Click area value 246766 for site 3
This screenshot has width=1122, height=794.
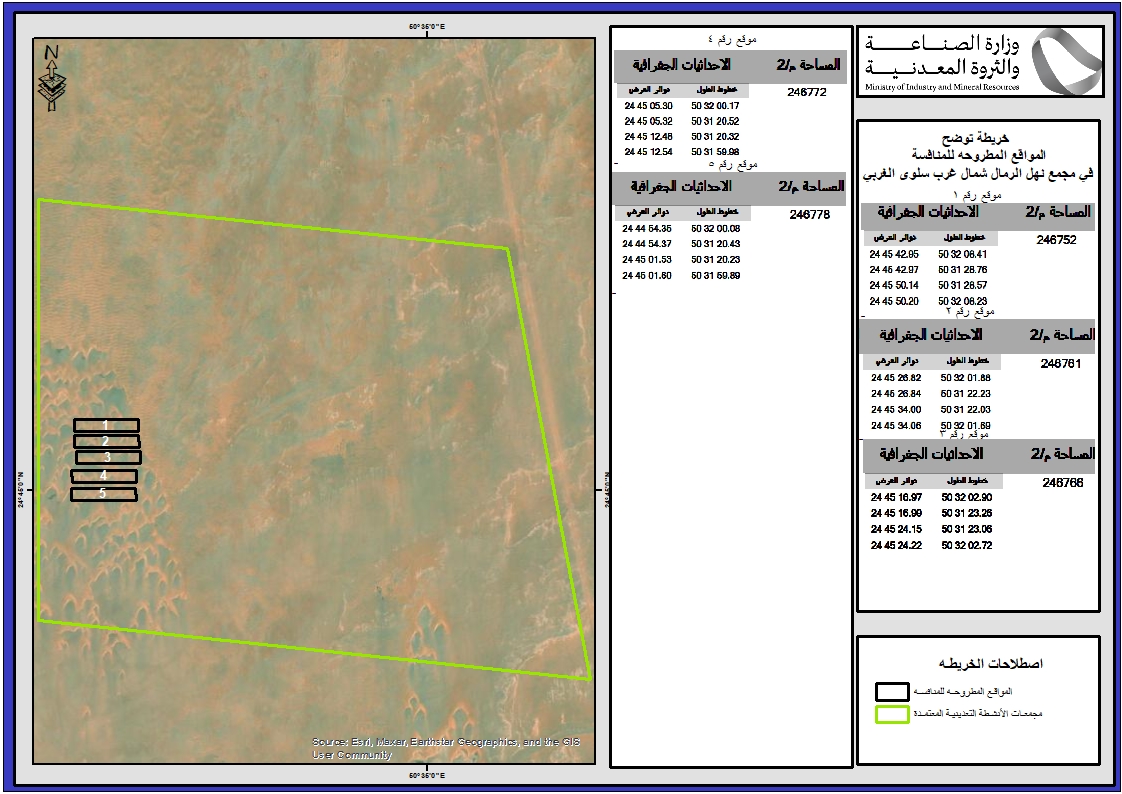click(1062, 482)
